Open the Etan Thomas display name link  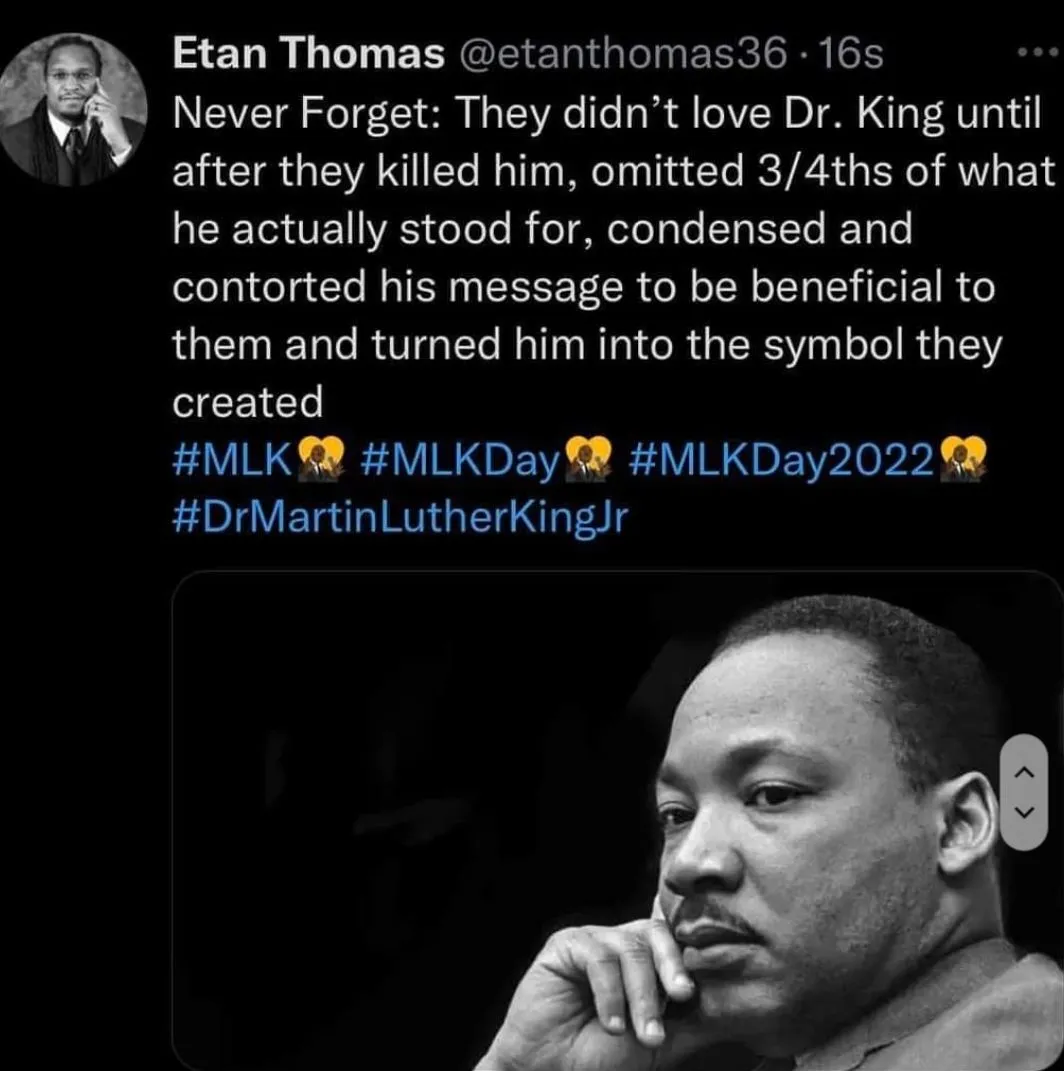309,54
